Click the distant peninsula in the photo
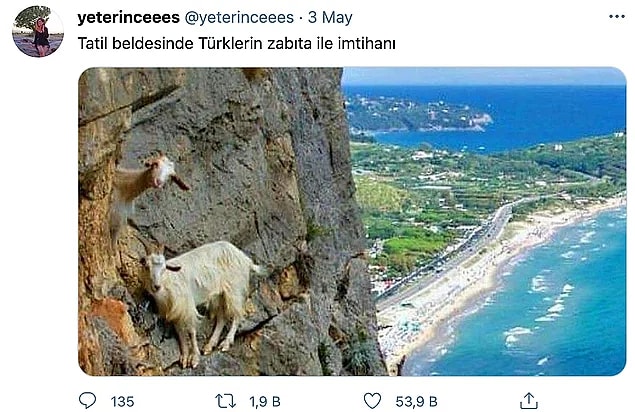 pos(417,115)
